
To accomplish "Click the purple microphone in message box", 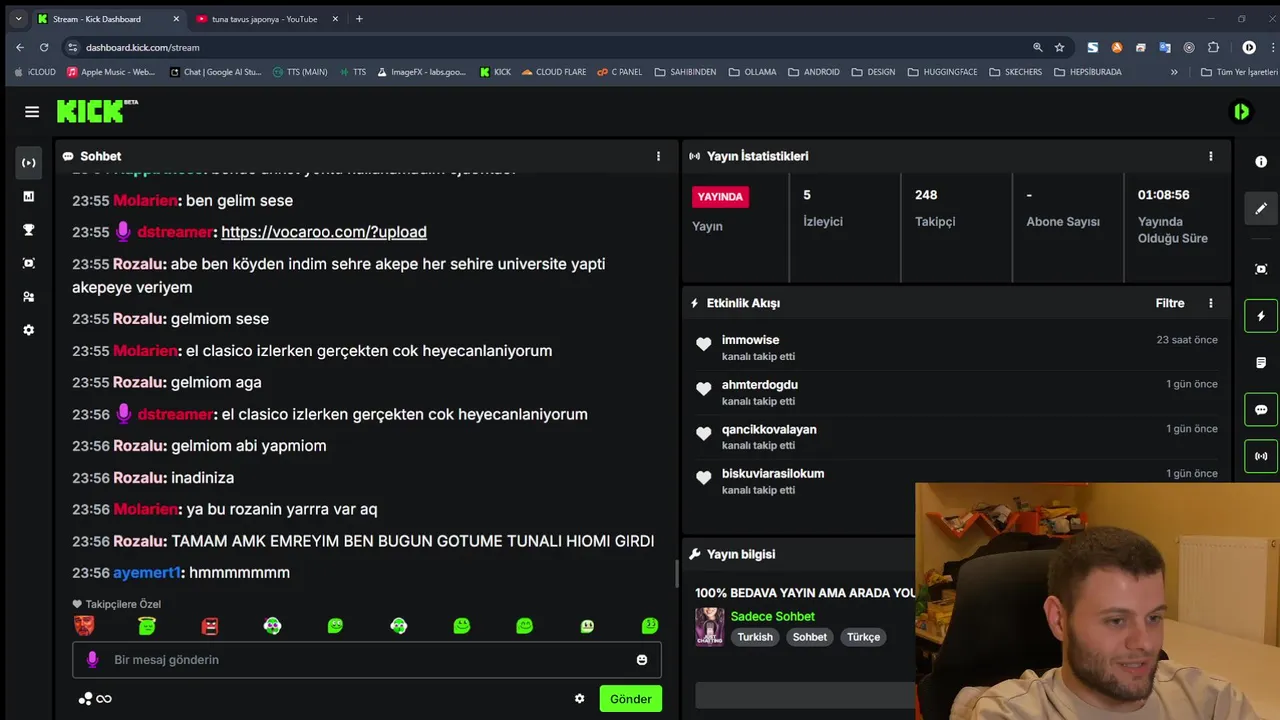I will [92, 659].
